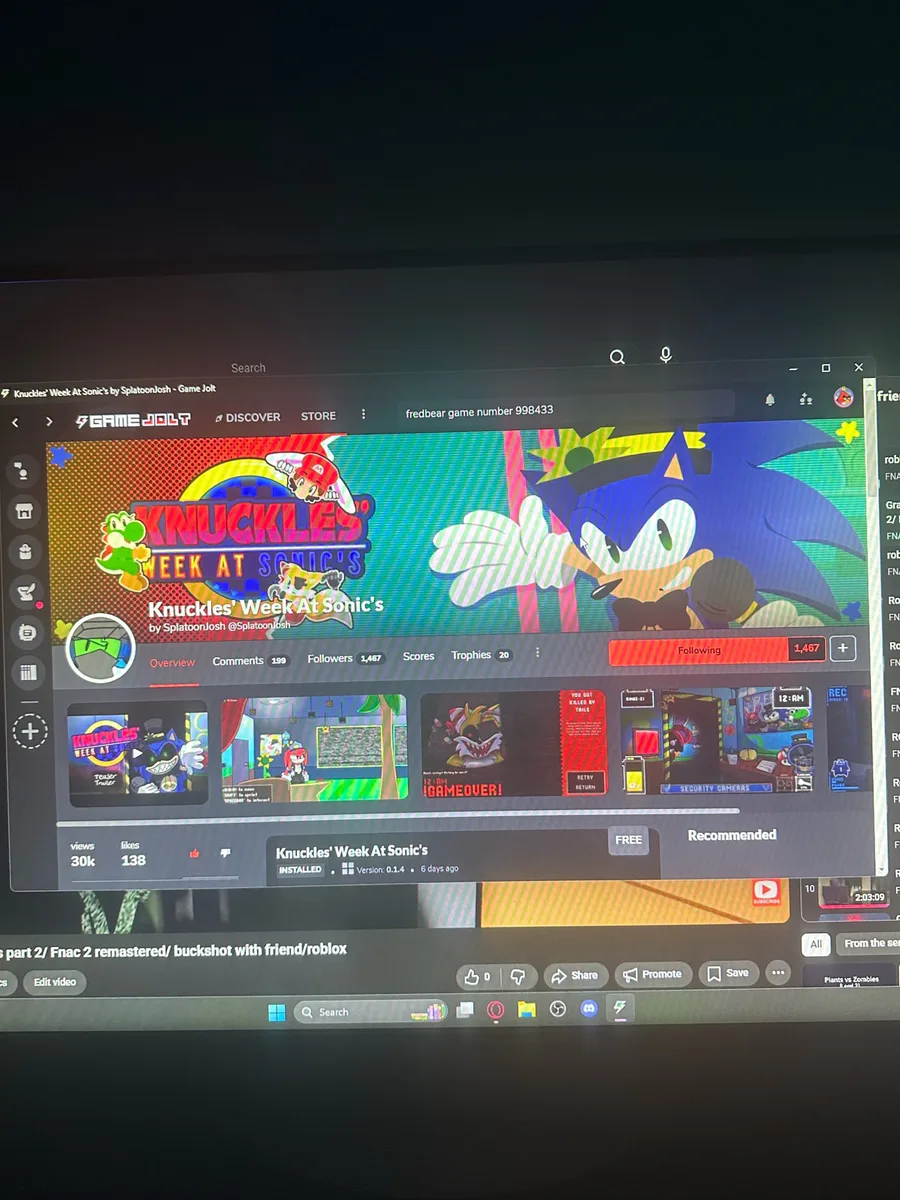Click the media carousel horizontal scrollbar
900x1200 pixels.
(400, 816)
